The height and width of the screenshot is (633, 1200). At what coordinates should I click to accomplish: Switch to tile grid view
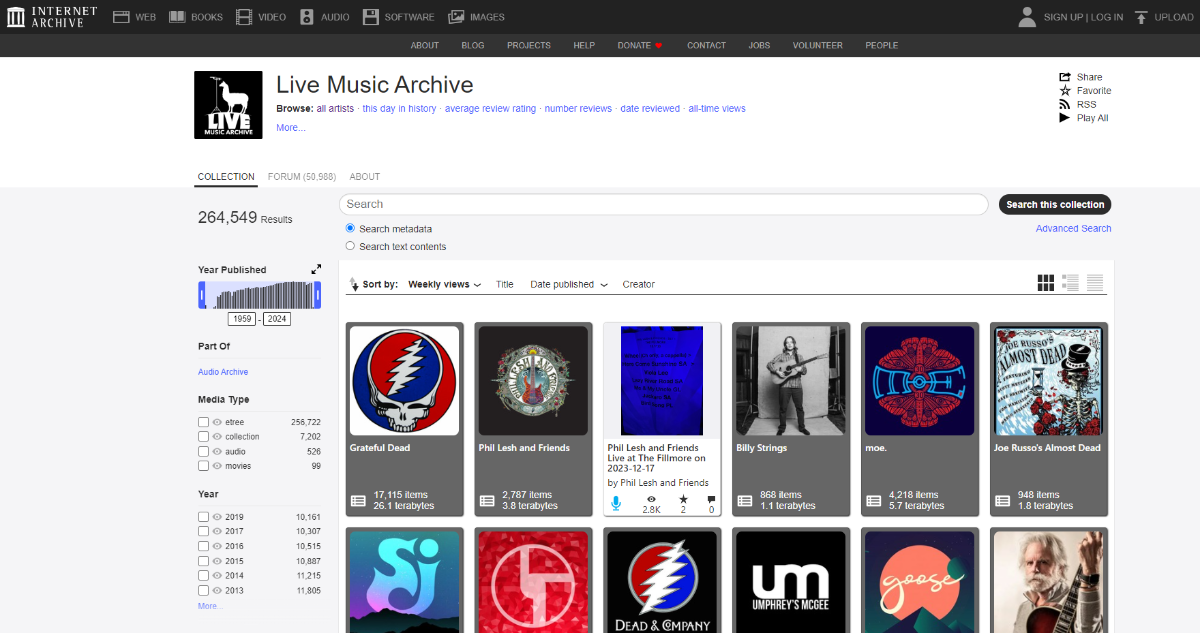pos(1046,283)
